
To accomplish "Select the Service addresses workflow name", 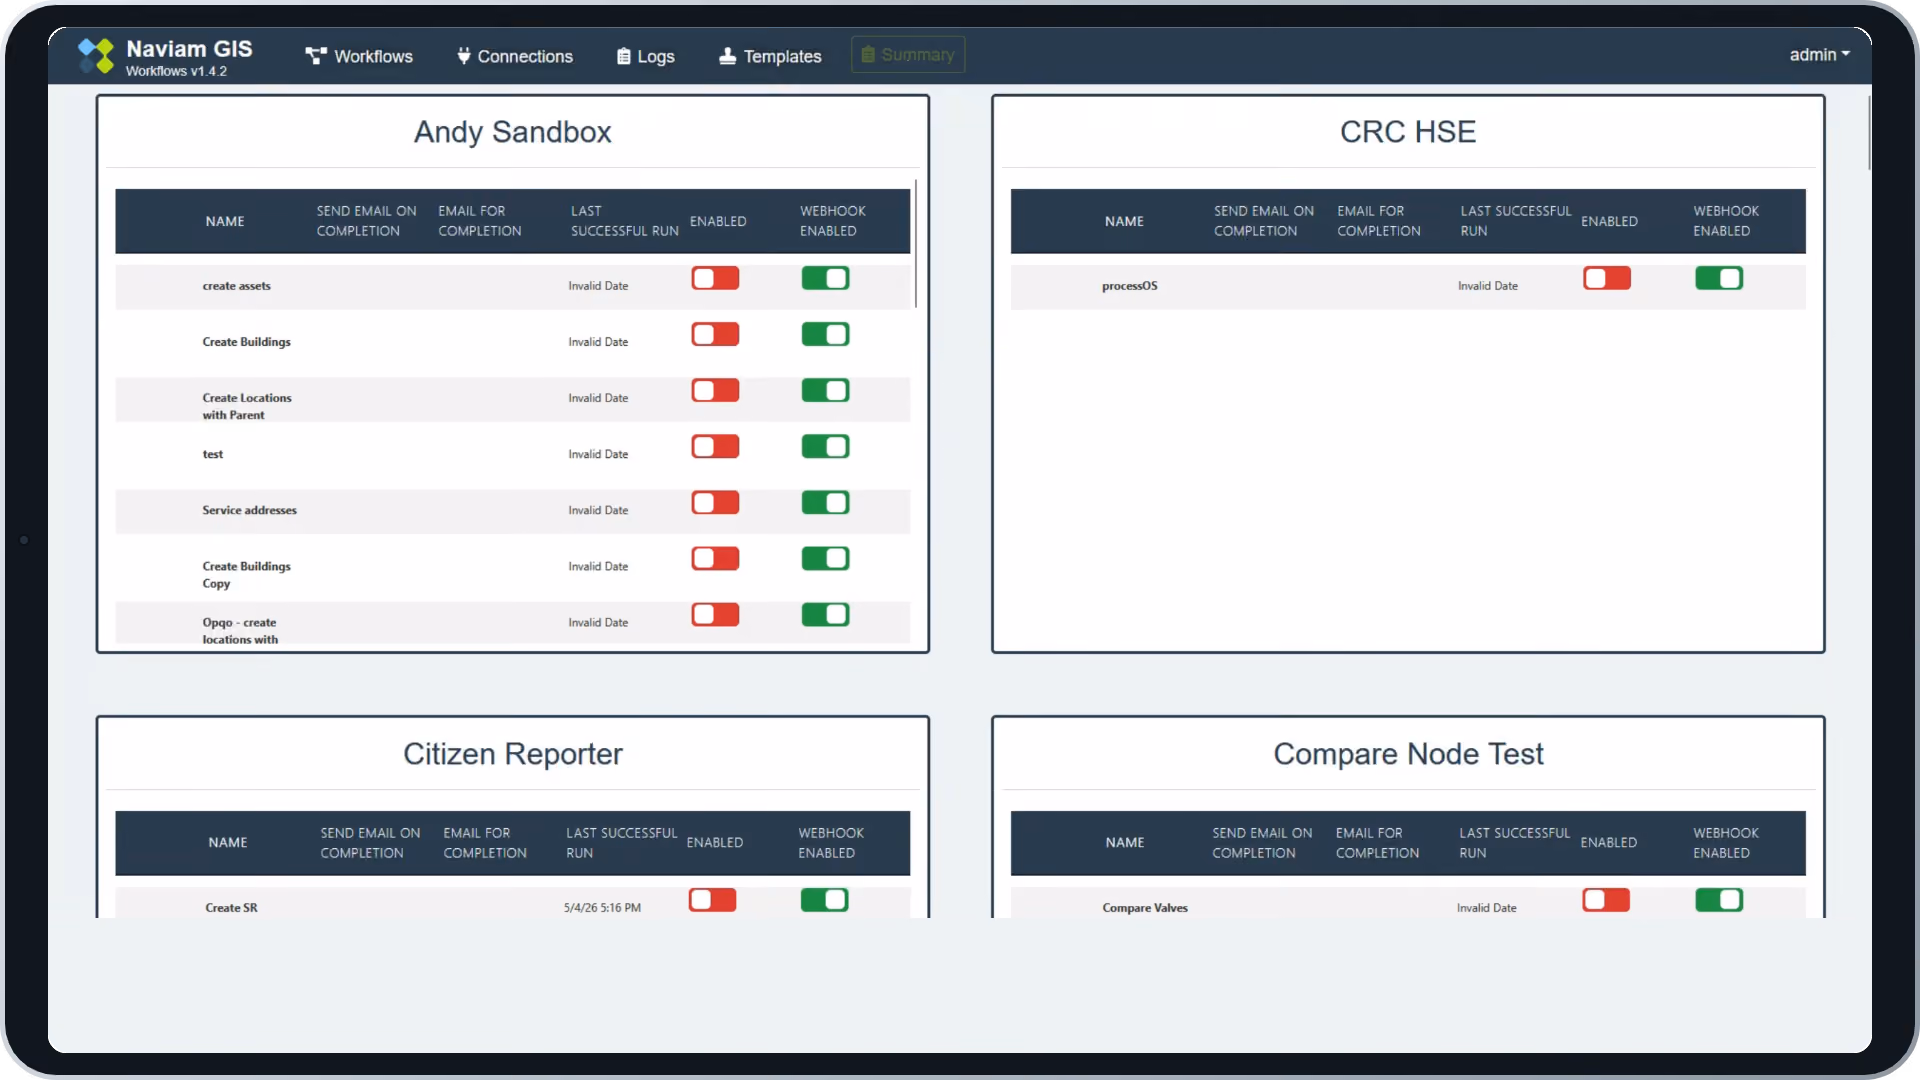I will [249, 510].
